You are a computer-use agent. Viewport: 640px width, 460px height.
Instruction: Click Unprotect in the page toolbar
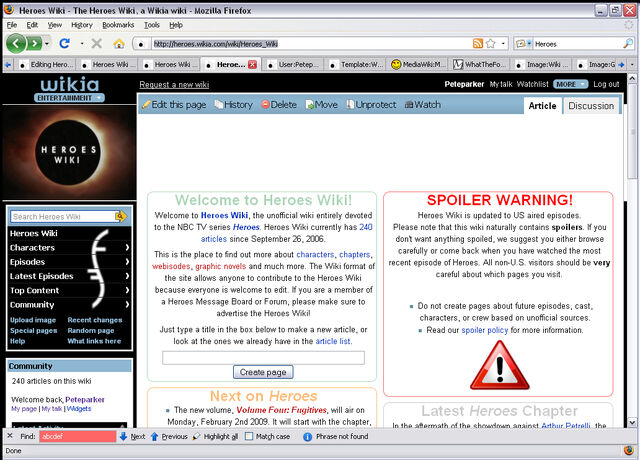(371, 104)
